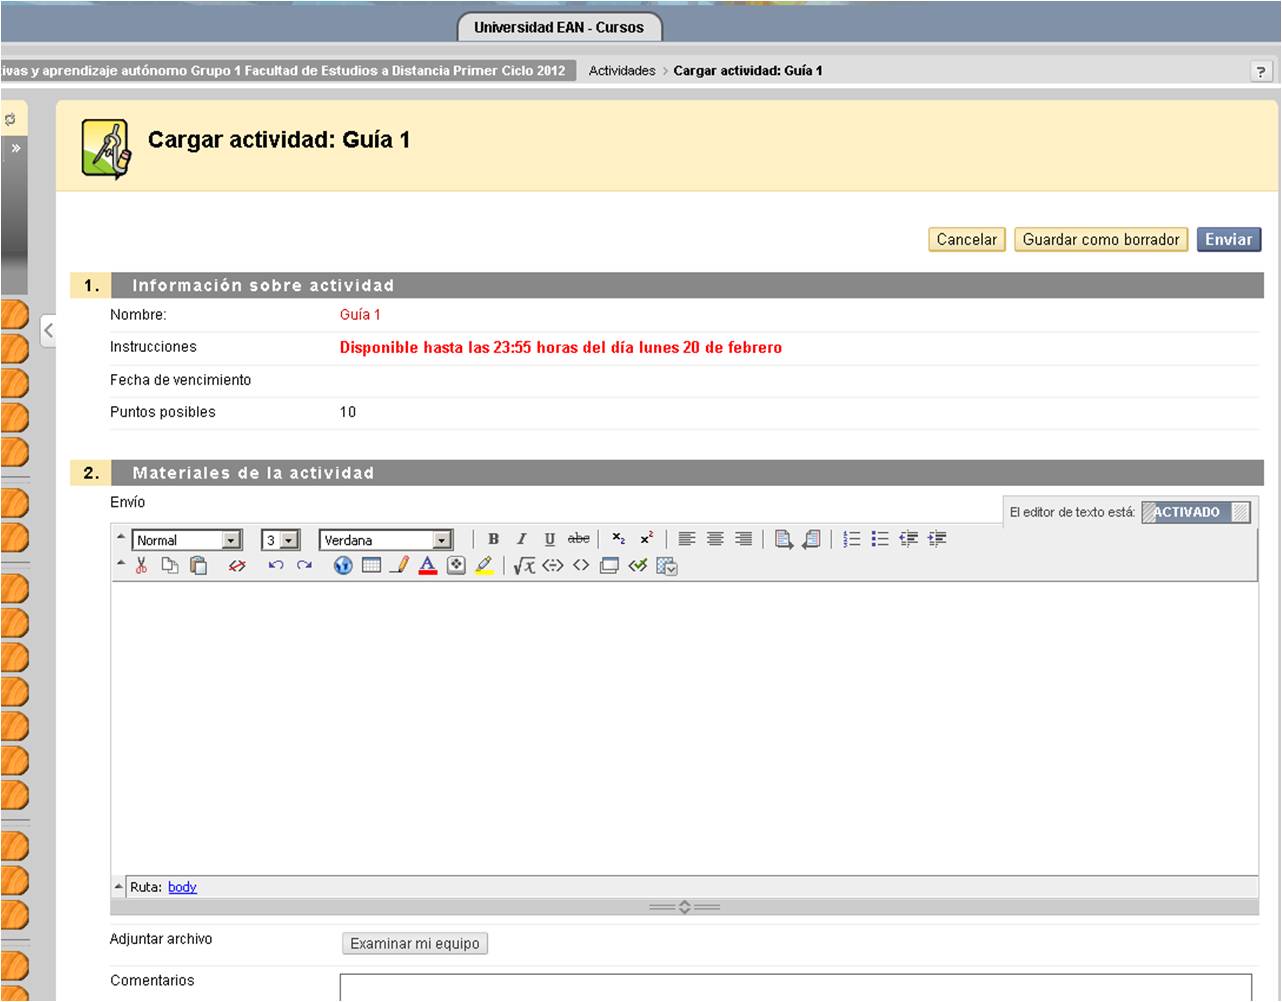Viewport: 1282px width, 1002px height.
Task: Pick the text color swatch icon
Action: click(428, 566)
